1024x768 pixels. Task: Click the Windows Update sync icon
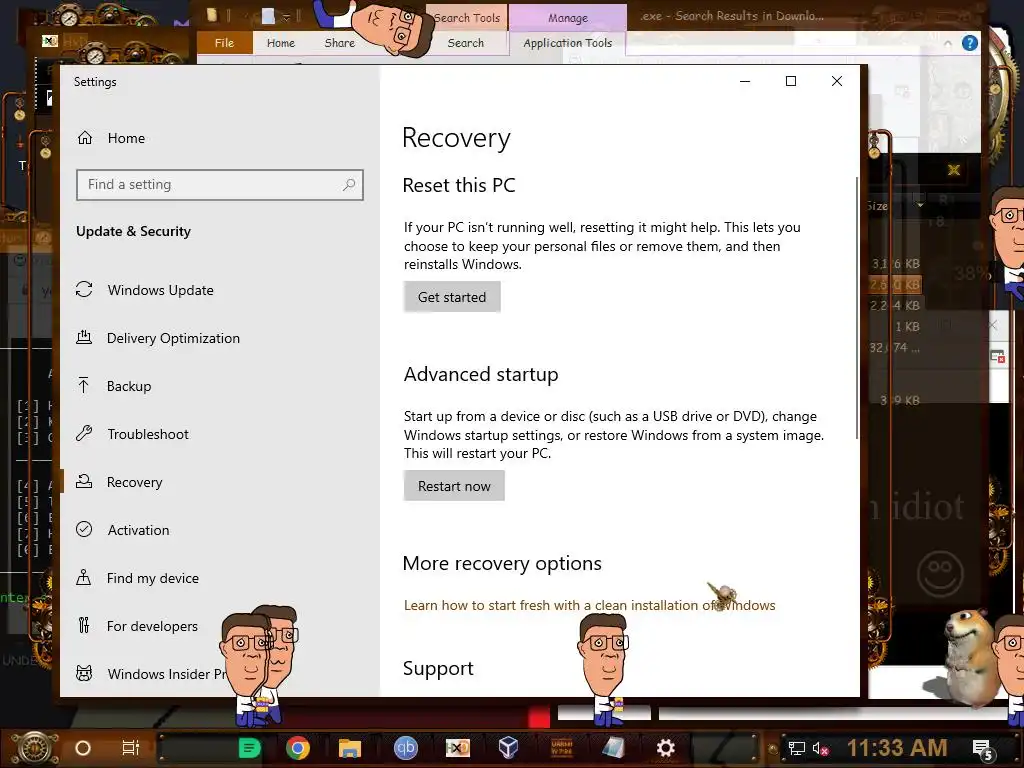pyautogui.click(x=84, y=289)
